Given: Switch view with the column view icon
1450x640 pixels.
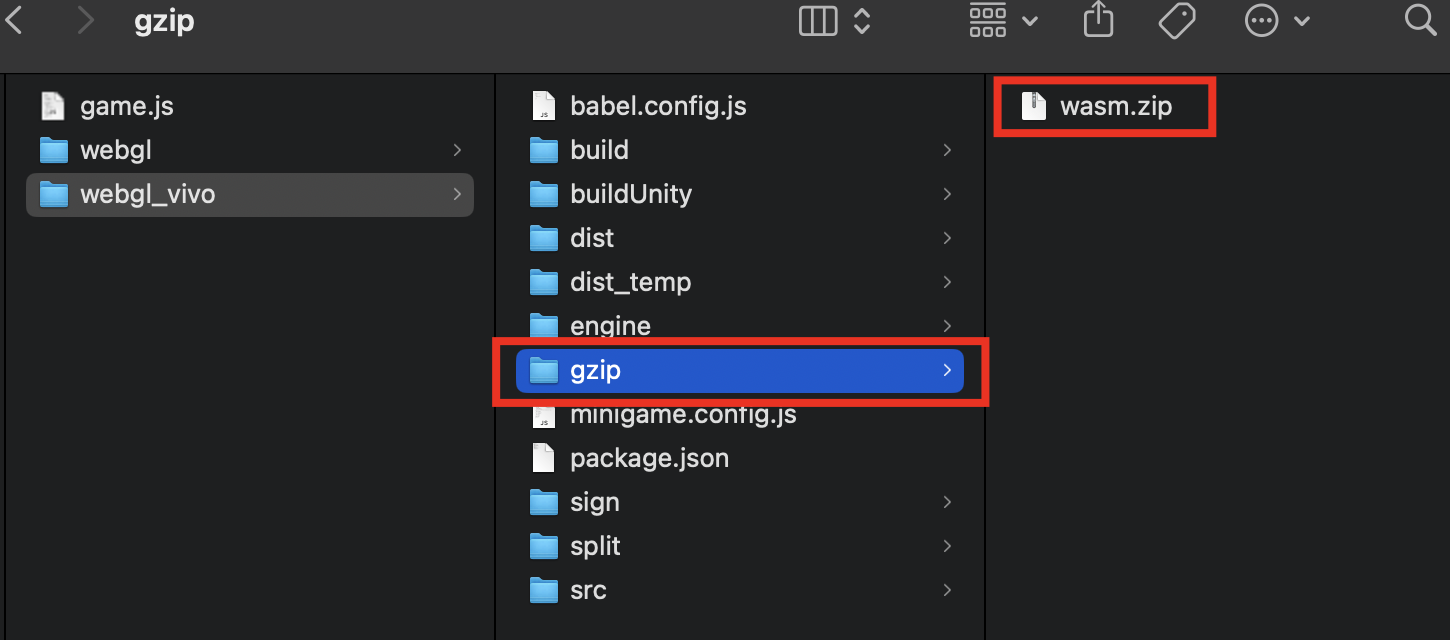Looking at the screenshot, I should (x=818, y=21).
